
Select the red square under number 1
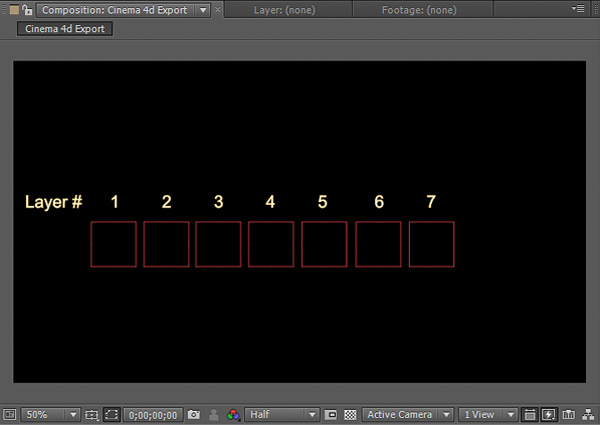click(x=114, y=244)
